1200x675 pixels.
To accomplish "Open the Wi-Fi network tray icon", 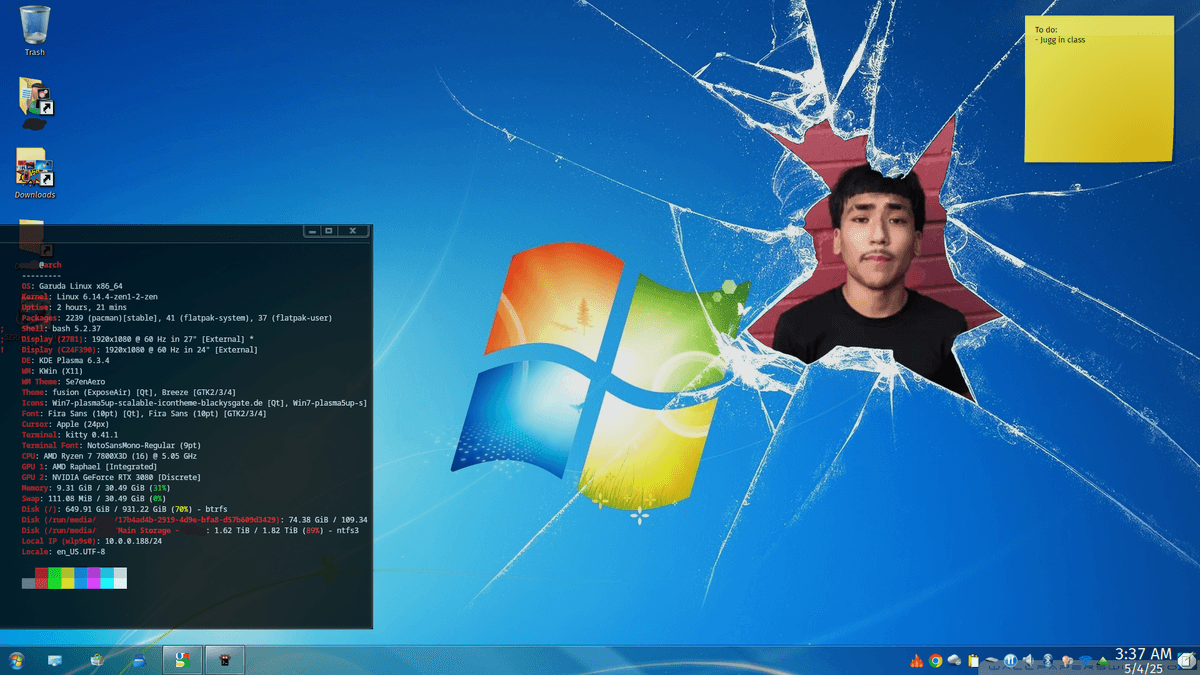I will (x=1084, y=660).
